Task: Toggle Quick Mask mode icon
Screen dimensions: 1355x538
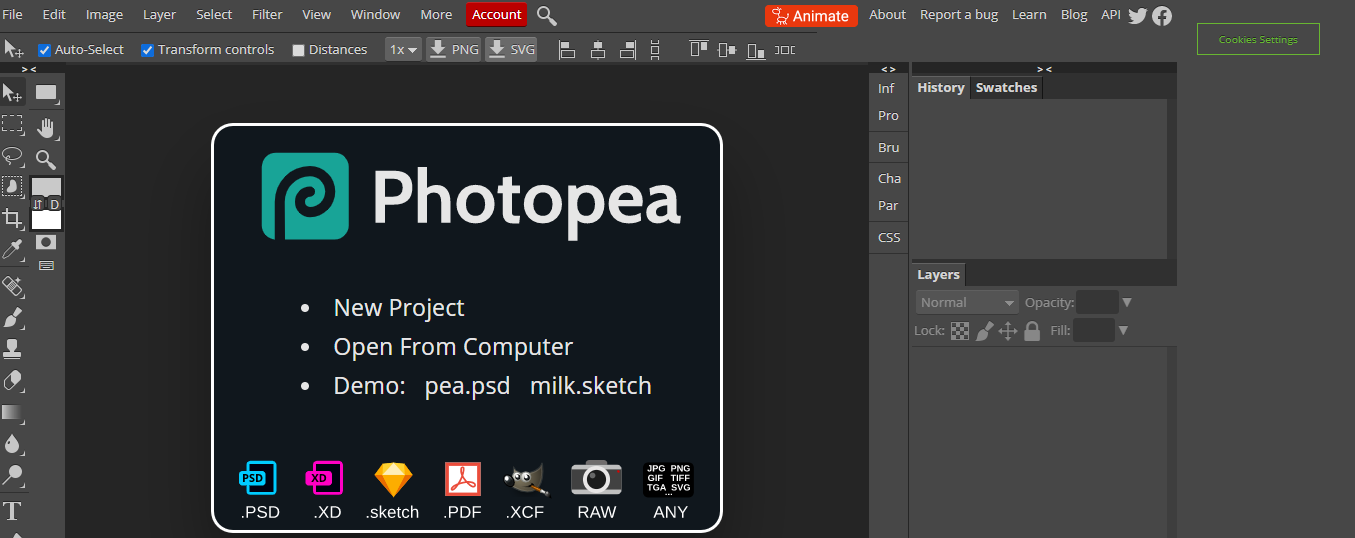Action: click(x=46, y=242)
